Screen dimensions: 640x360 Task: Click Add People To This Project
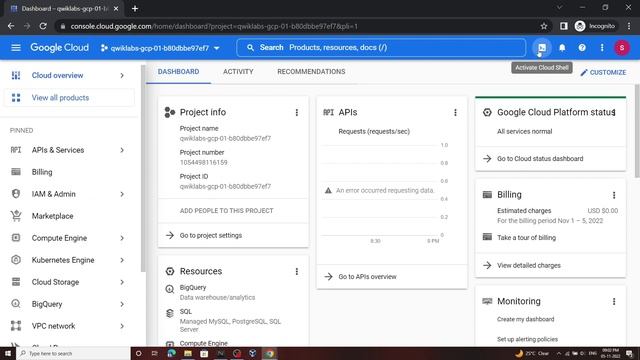[227, 211]
